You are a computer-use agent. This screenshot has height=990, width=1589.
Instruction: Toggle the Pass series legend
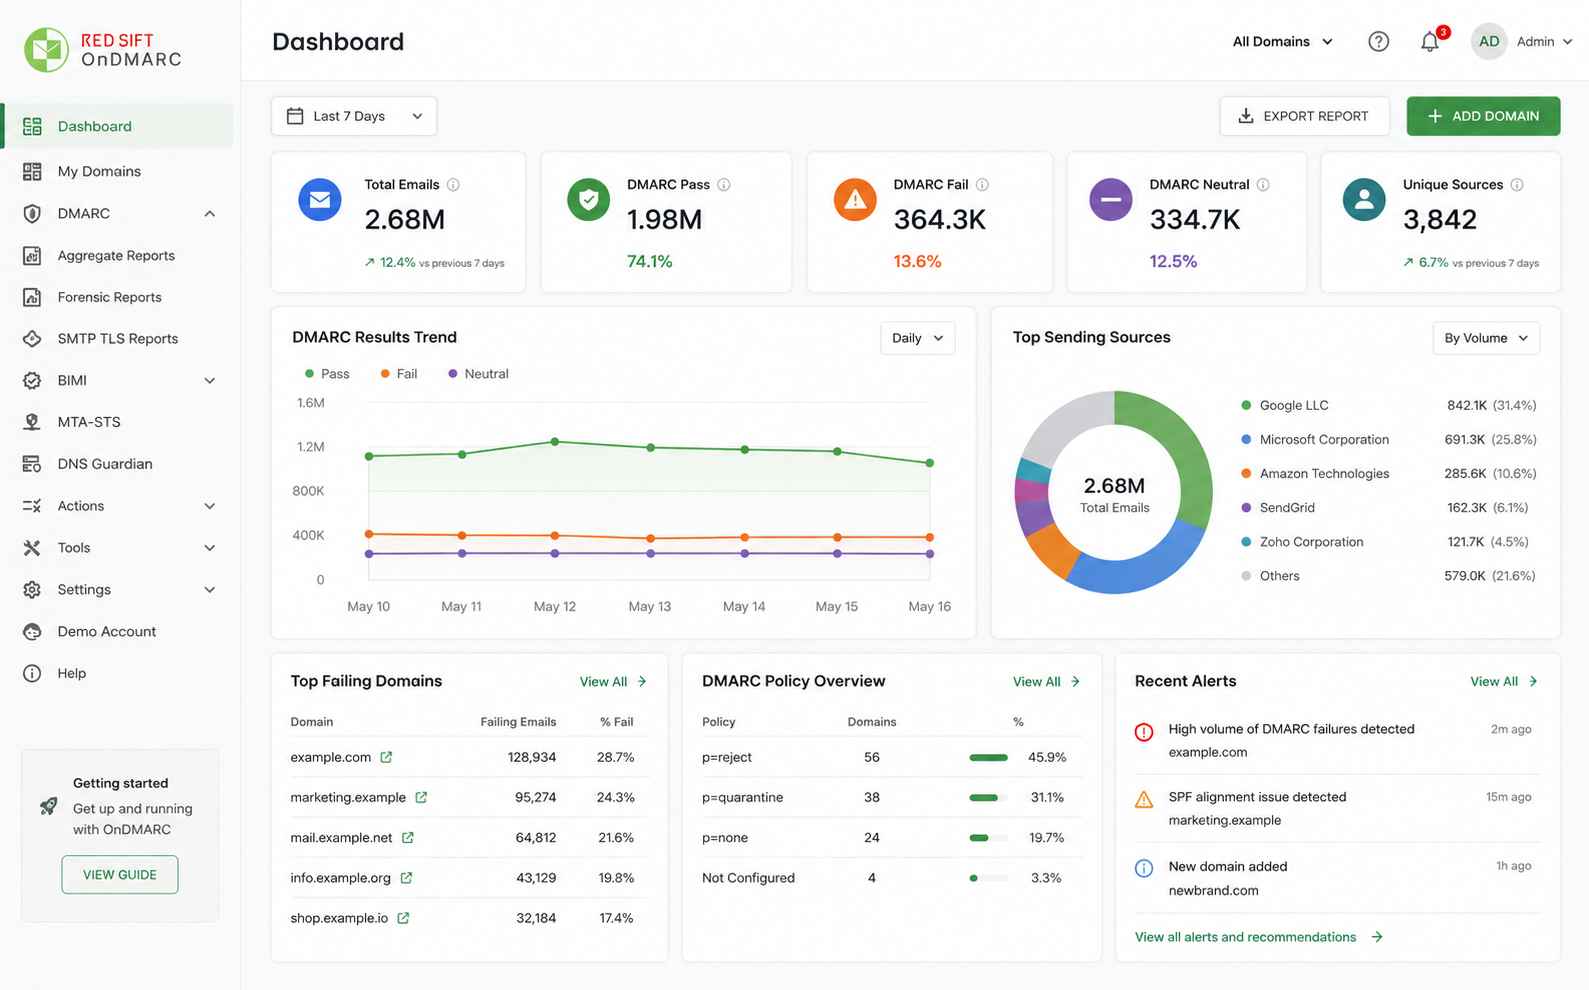[x=327, y=374]
